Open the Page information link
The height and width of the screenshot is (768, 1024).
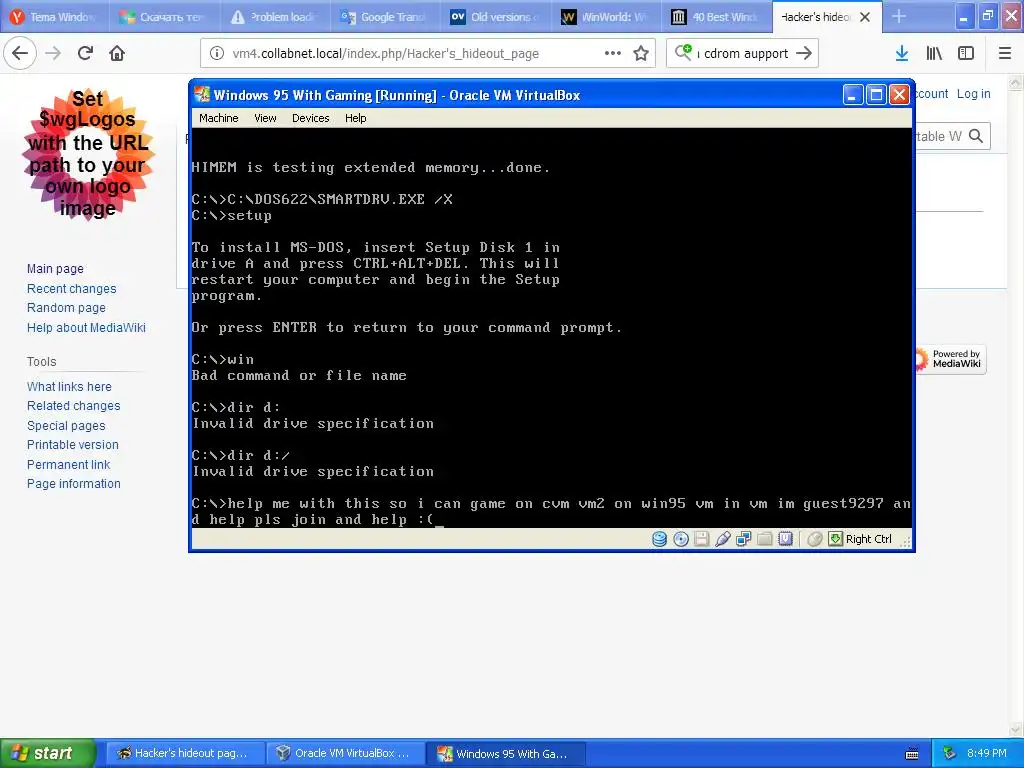pos(74,484)
